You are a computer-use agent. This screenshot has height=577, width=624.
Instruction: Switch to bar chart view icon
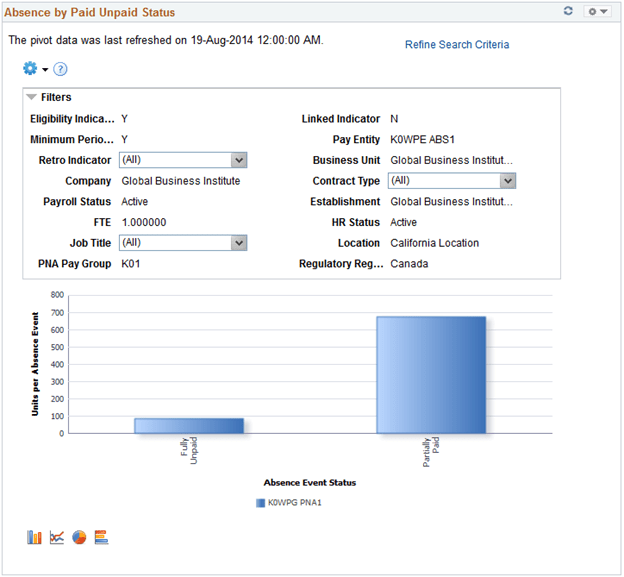(34, 537)
